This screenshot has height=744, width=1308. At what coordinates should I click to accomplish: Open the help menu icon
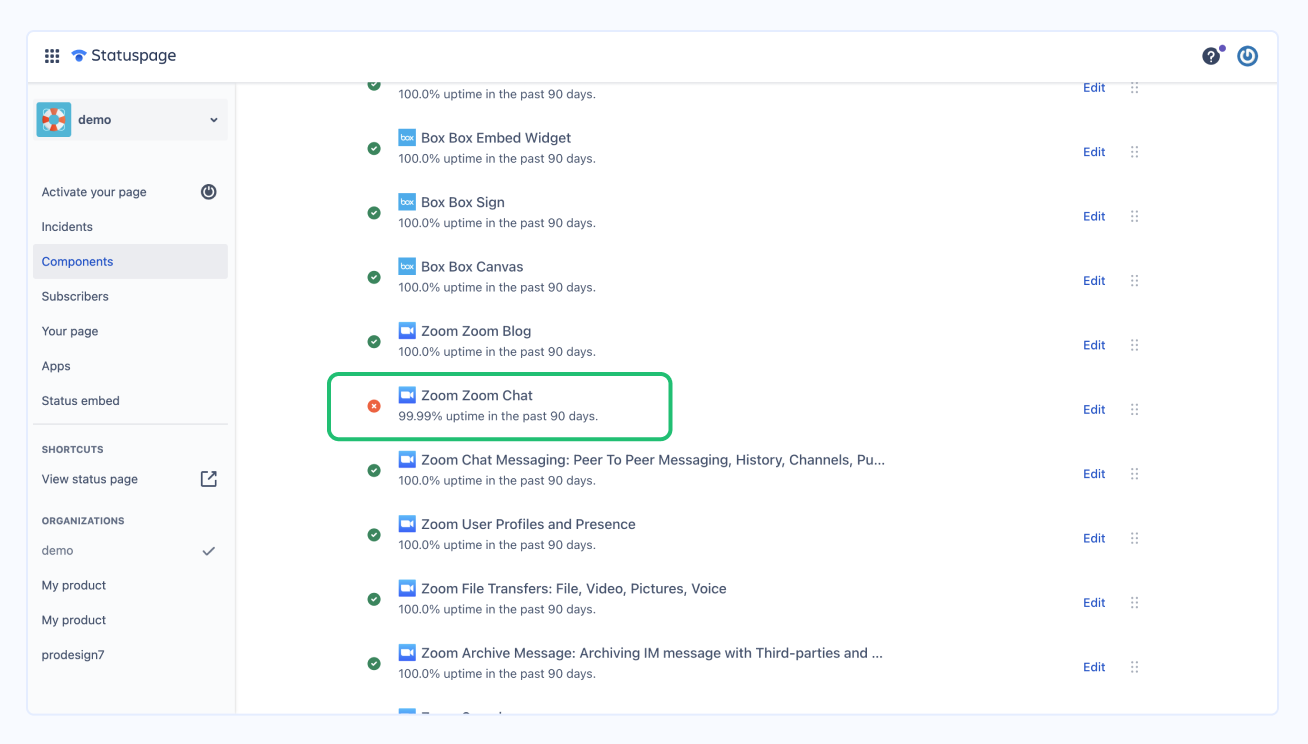tap(1211, 55)
